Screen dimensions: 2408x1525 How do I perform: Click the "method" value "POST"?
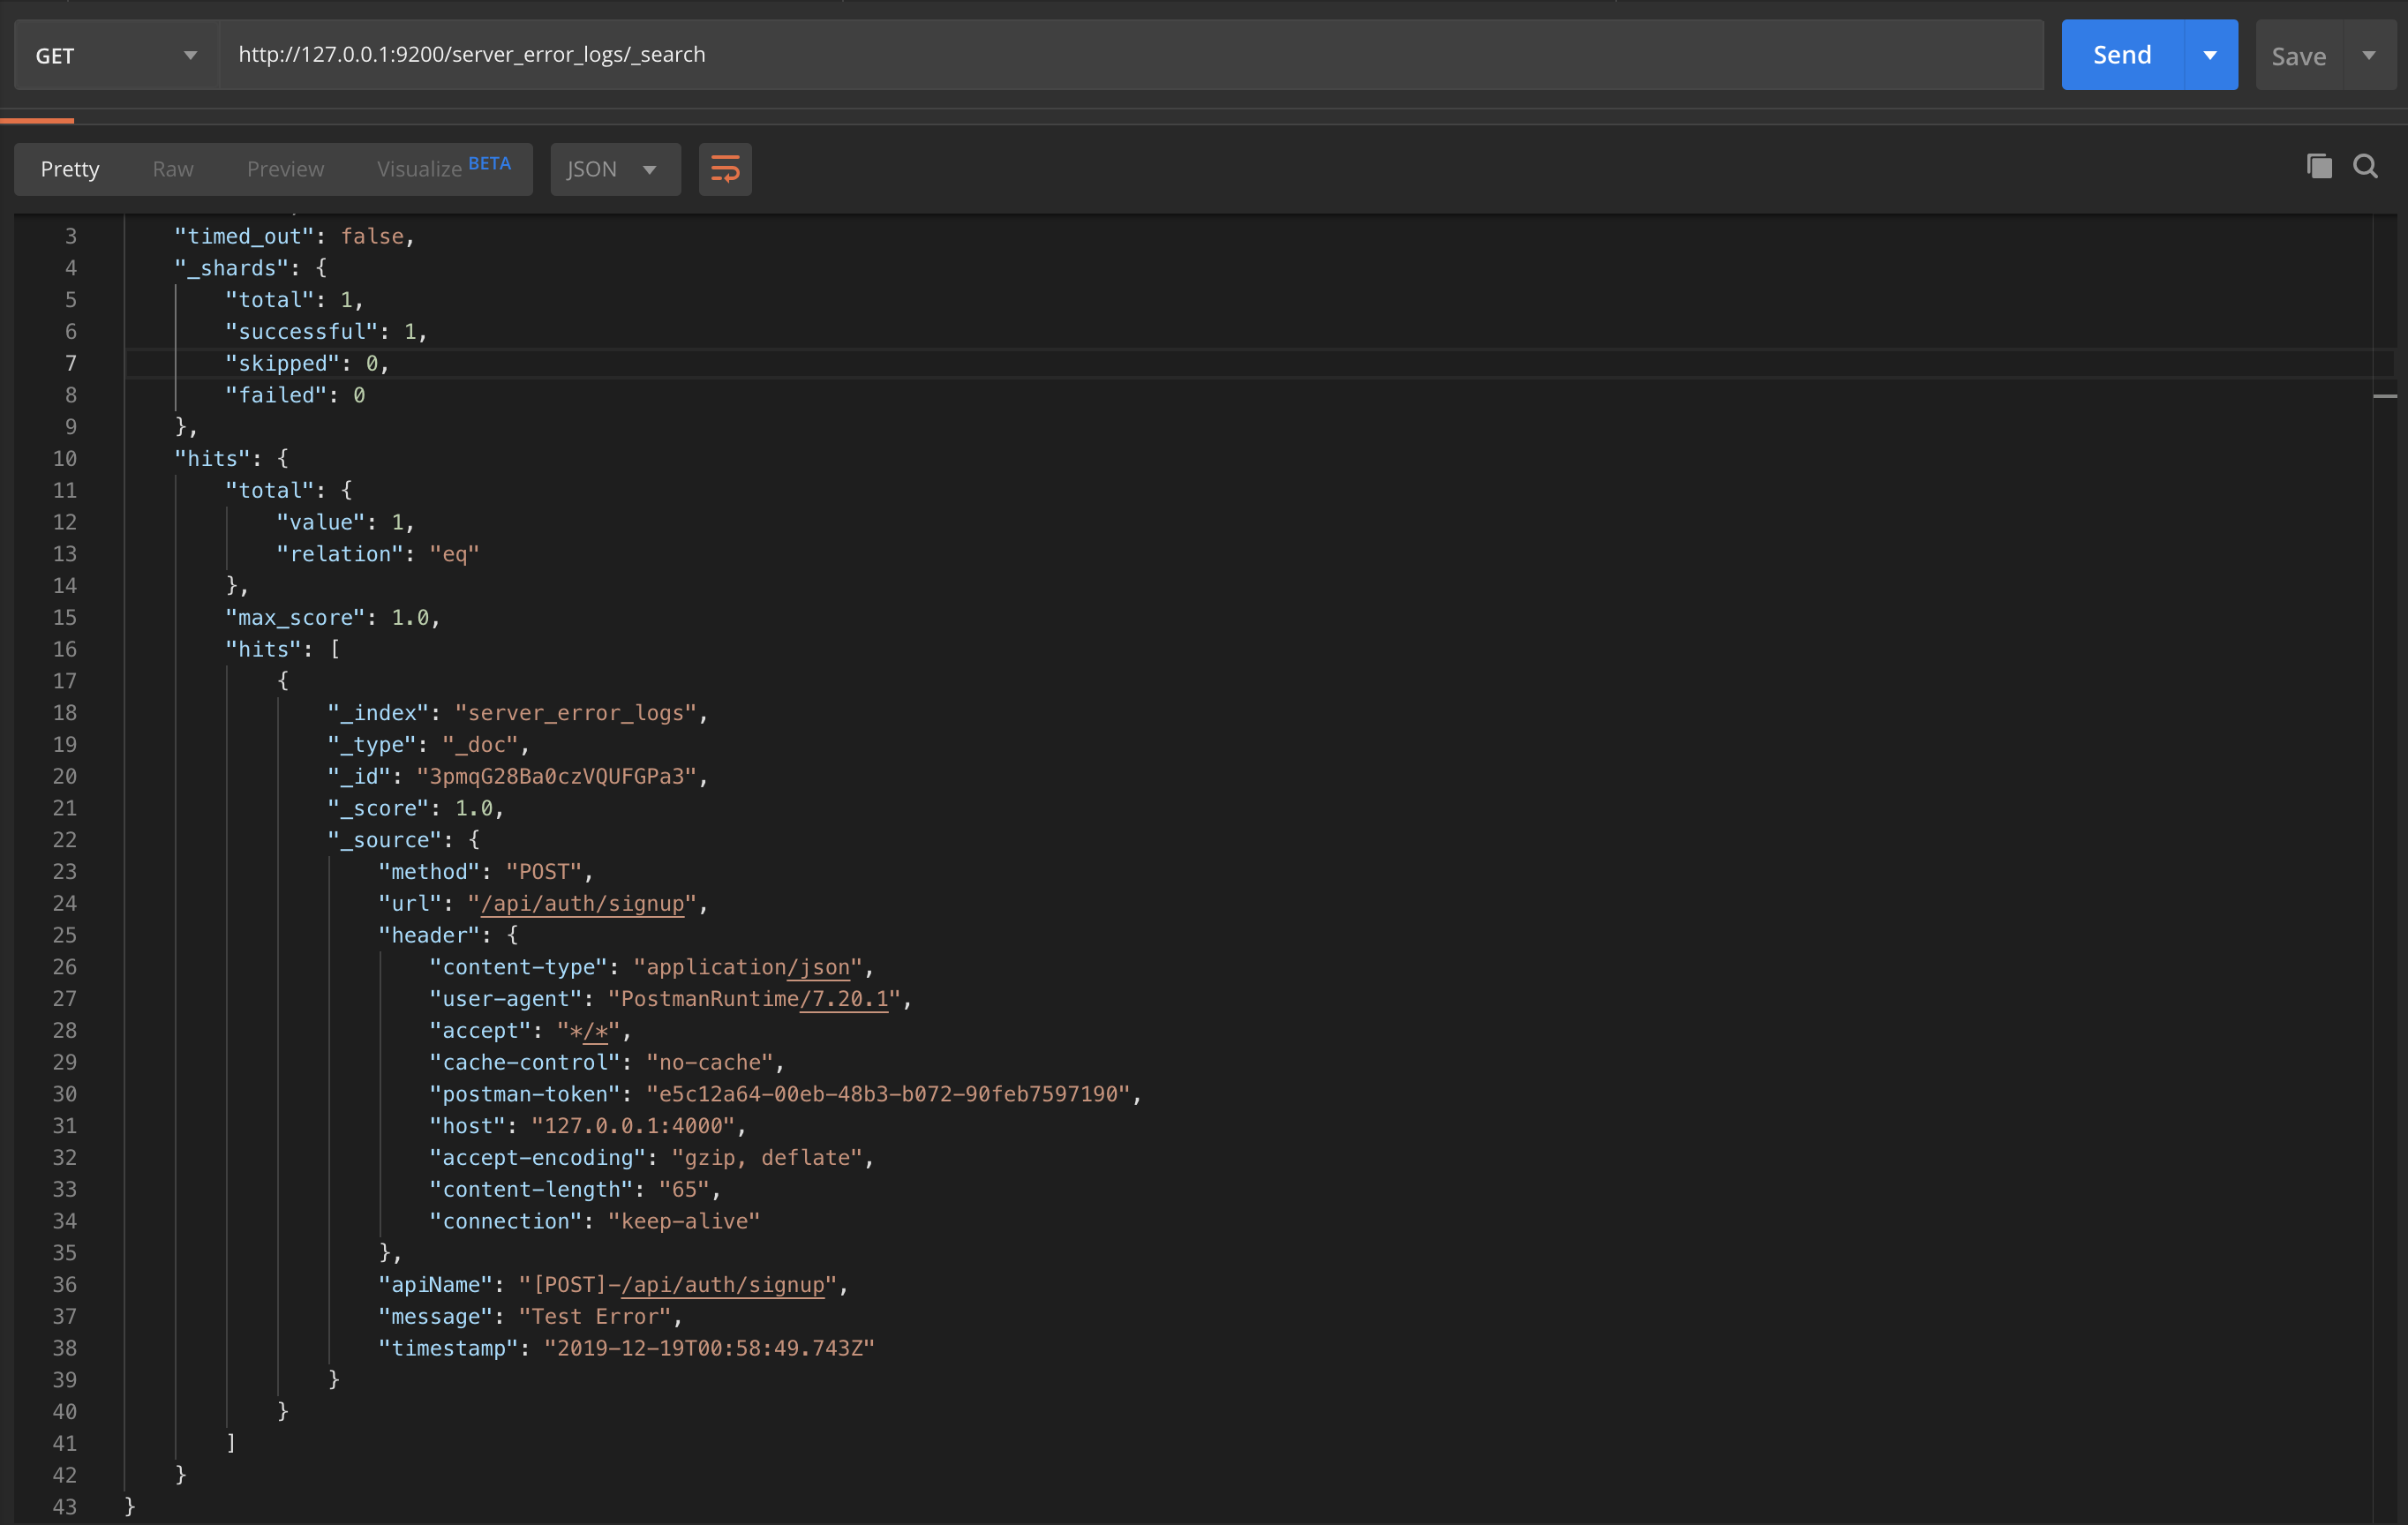click(x=544, y=872)
